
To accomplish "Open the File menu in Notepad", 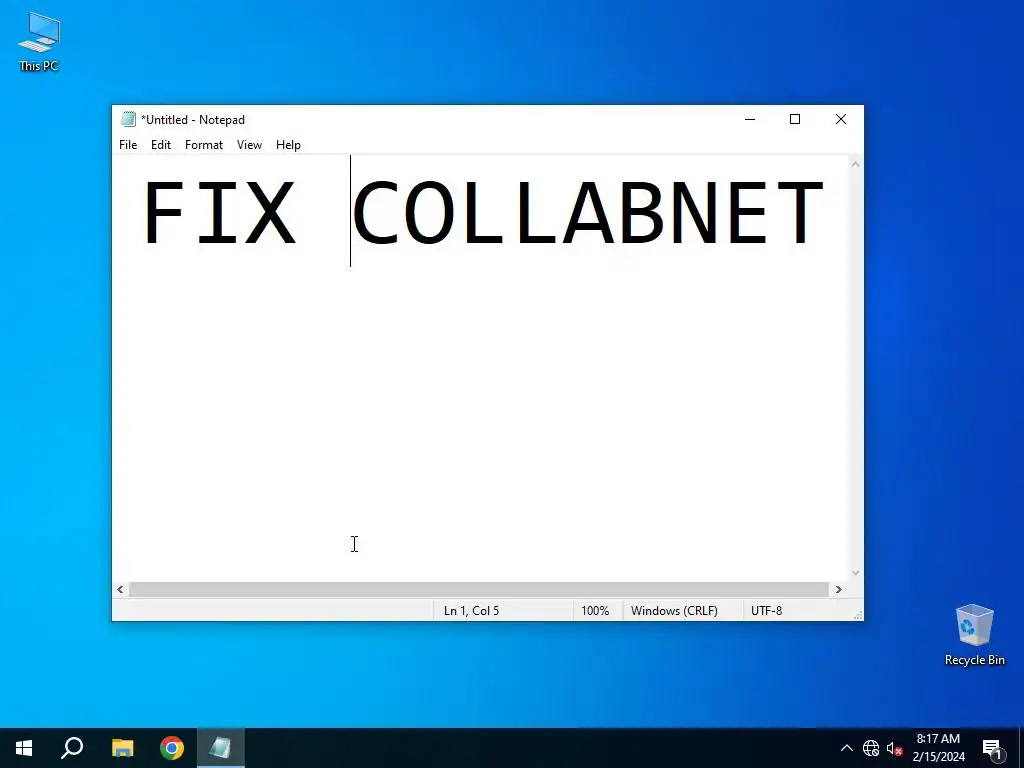I will click(x=128, y=145).
